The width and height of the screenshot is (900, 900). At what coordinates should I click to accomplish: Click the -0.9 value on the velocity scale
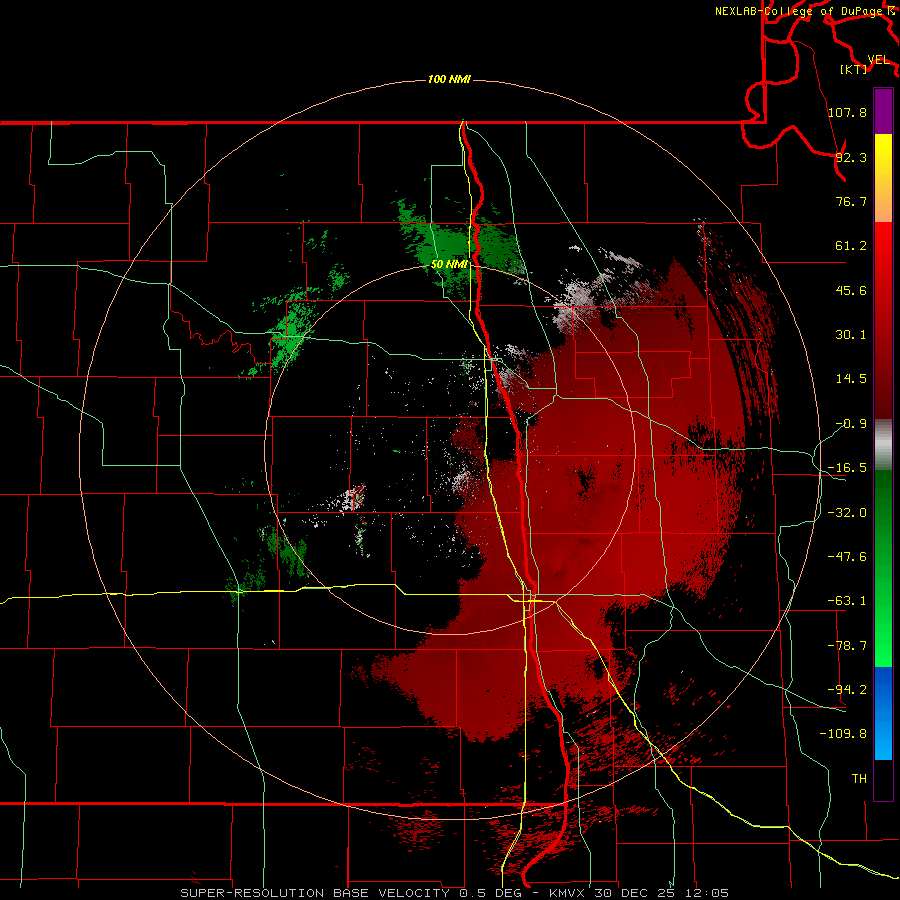click(851, 424)
